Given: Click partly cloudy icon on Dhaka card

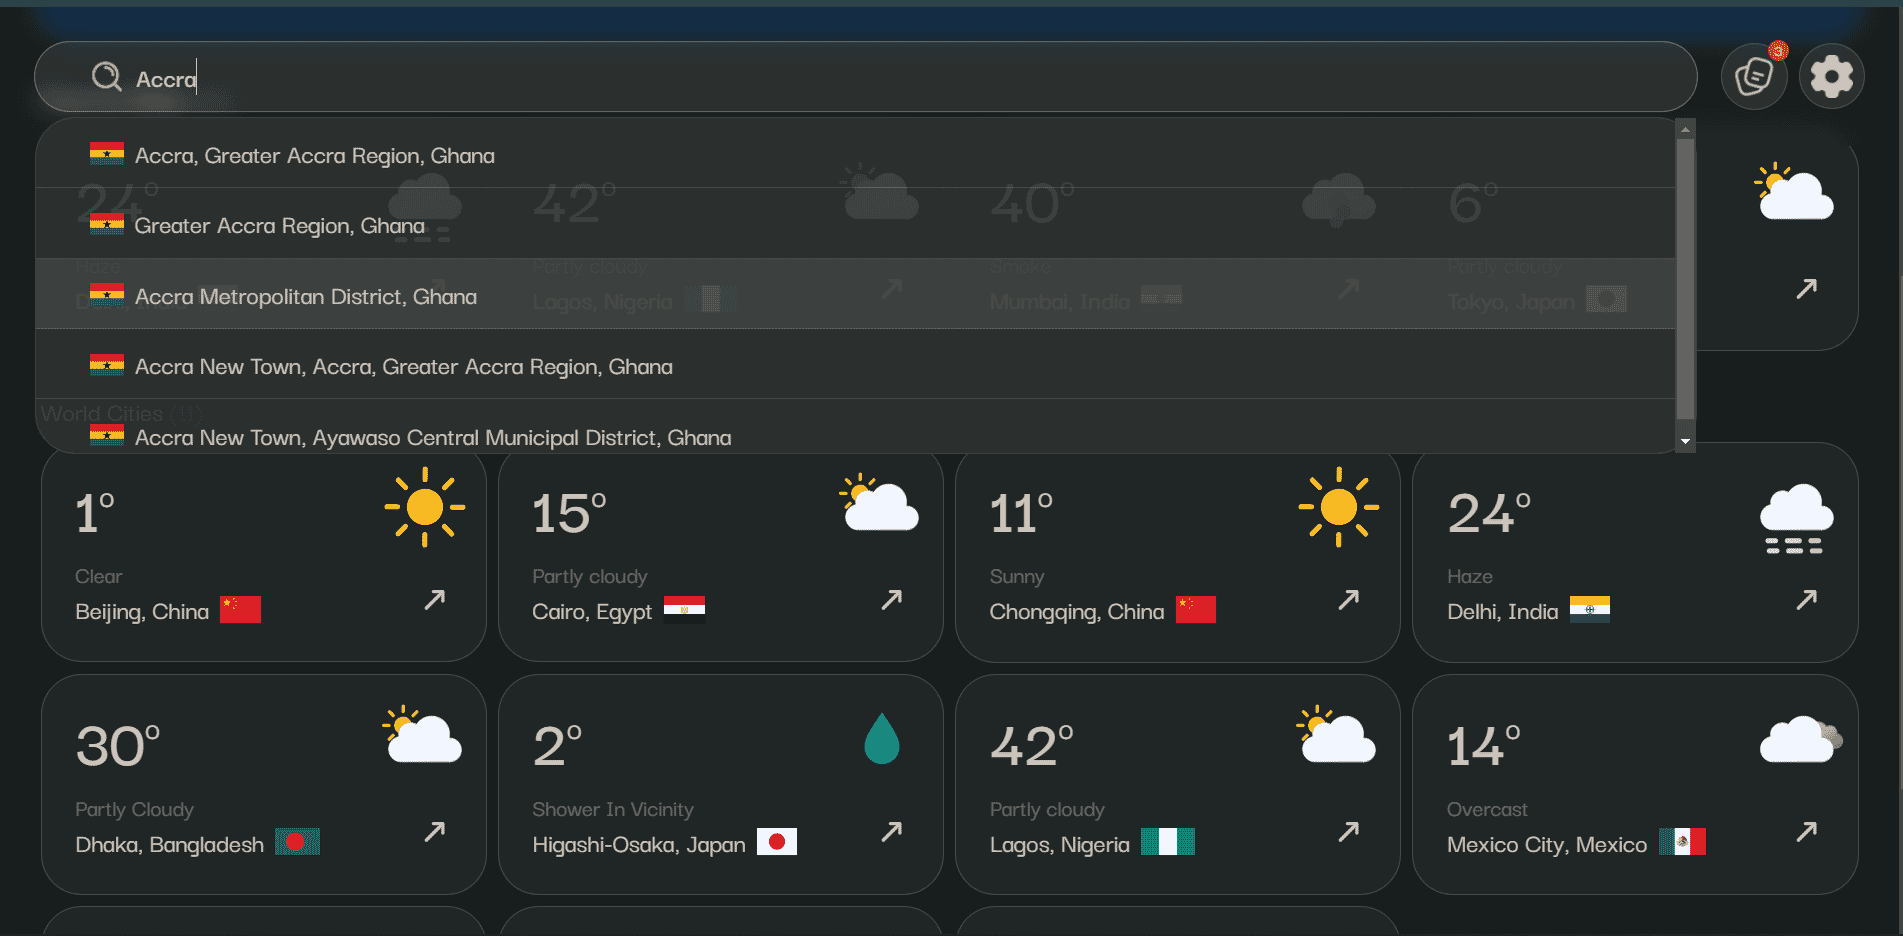Looking at the screenshot, I should [x=422, y=735].
